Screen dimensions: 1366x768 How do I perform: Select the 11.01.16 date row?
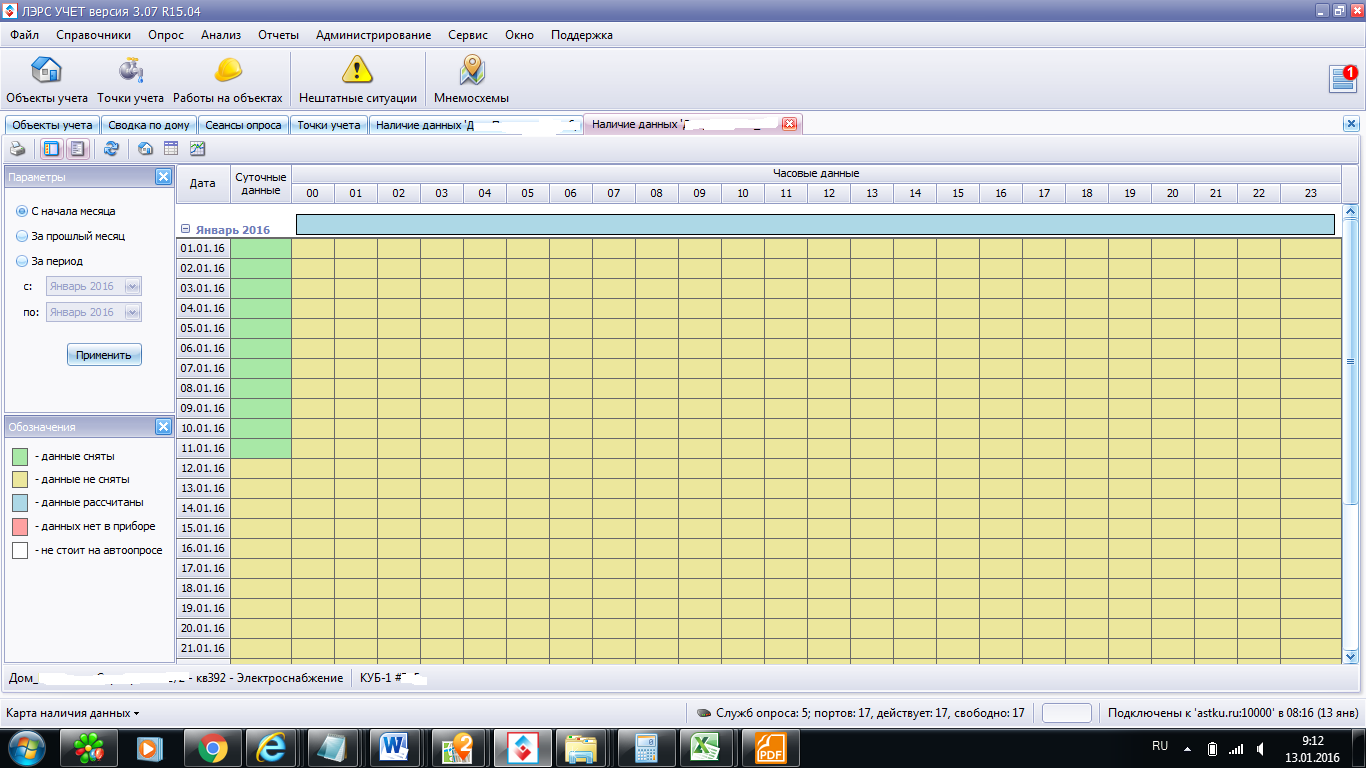pos(203,448)
